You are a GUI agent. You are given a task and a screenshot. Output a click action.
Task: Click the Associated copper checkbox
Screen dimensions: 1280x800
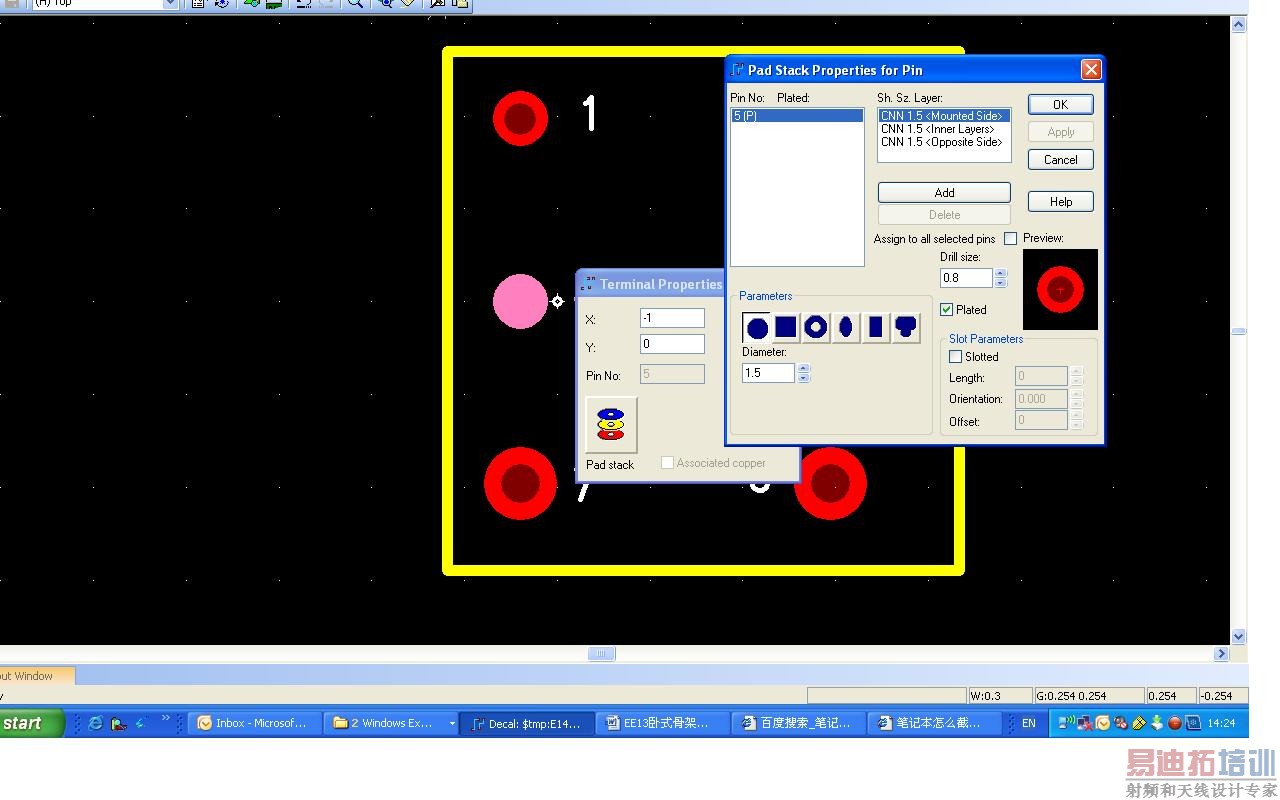[x=667, y=463]
